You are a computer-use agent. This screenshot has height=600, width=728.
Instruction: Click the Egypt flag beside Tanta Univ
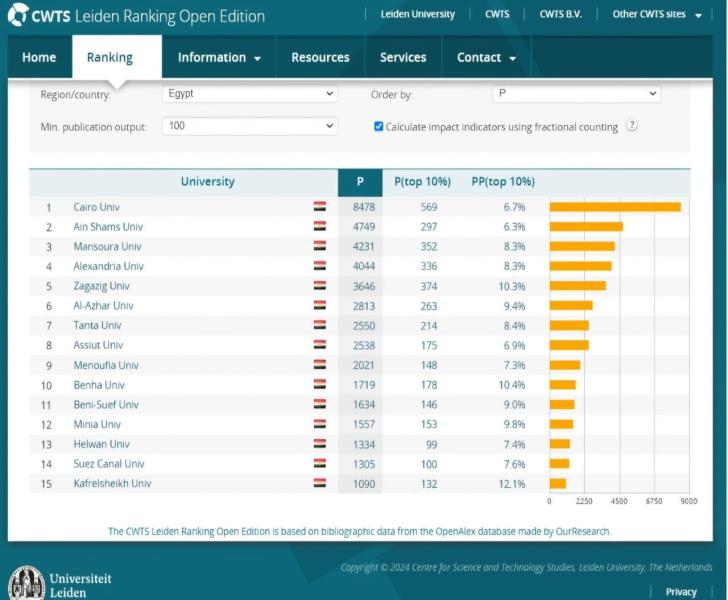click(319, 325)
